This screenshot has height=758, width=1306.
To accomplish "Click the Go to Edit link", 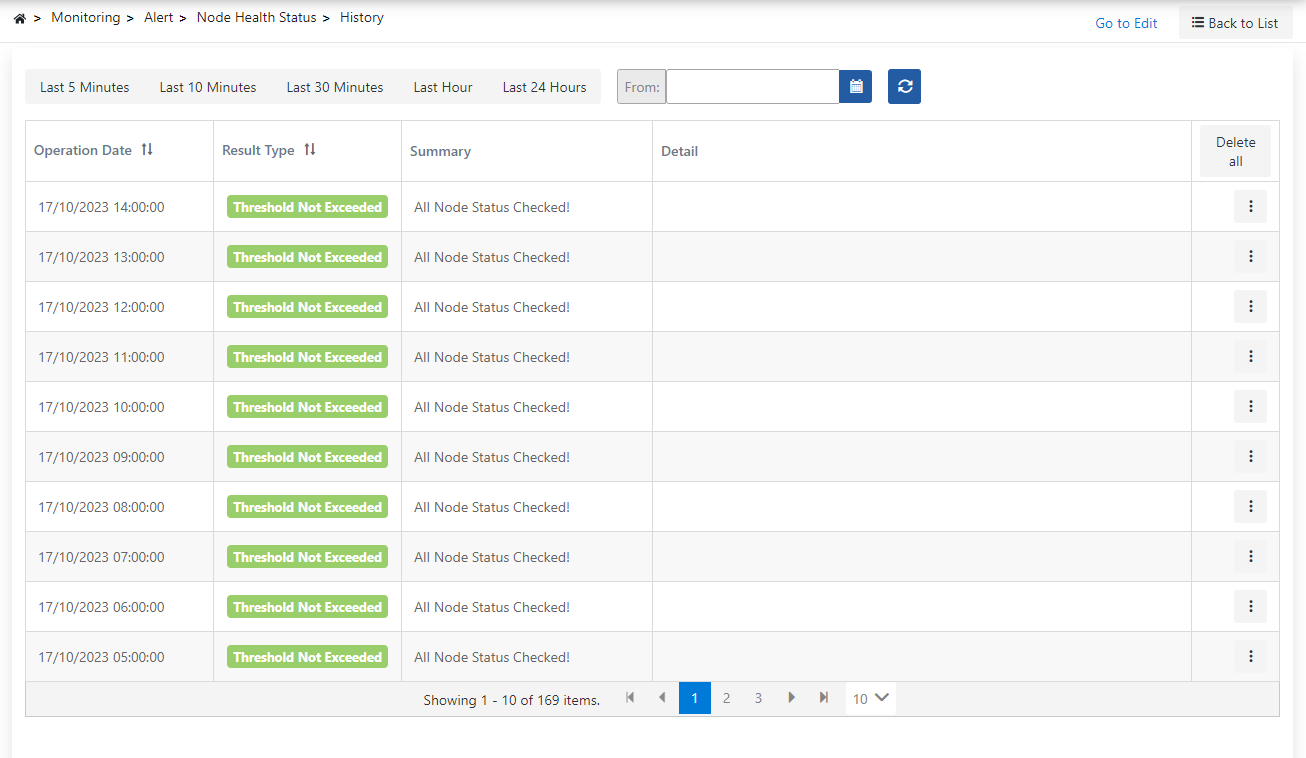I will pyautogui.click(x=1126, y=23).
